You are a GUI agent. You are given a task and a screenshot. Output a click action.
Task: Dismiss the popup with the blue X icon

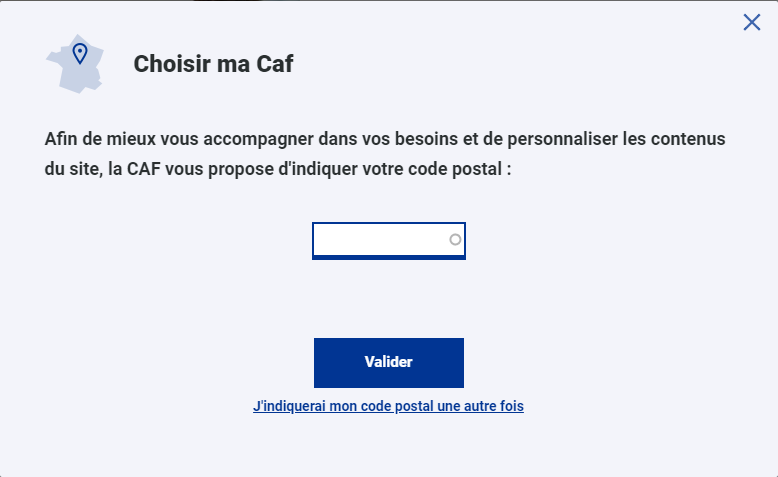752,22
